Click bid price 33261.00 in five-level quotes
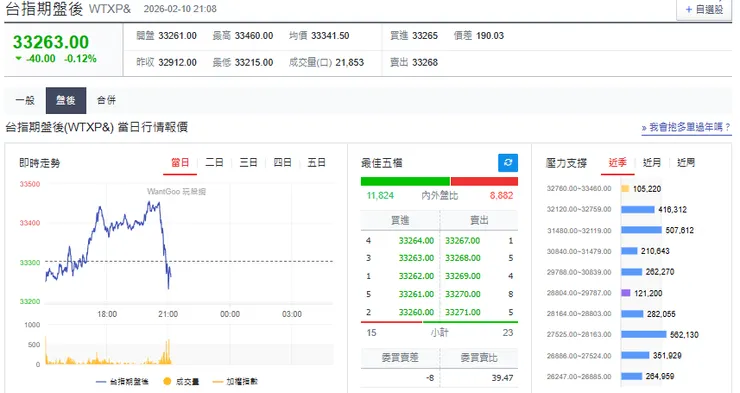This screenshot has width=740, height=393. (x=416, y=294)
